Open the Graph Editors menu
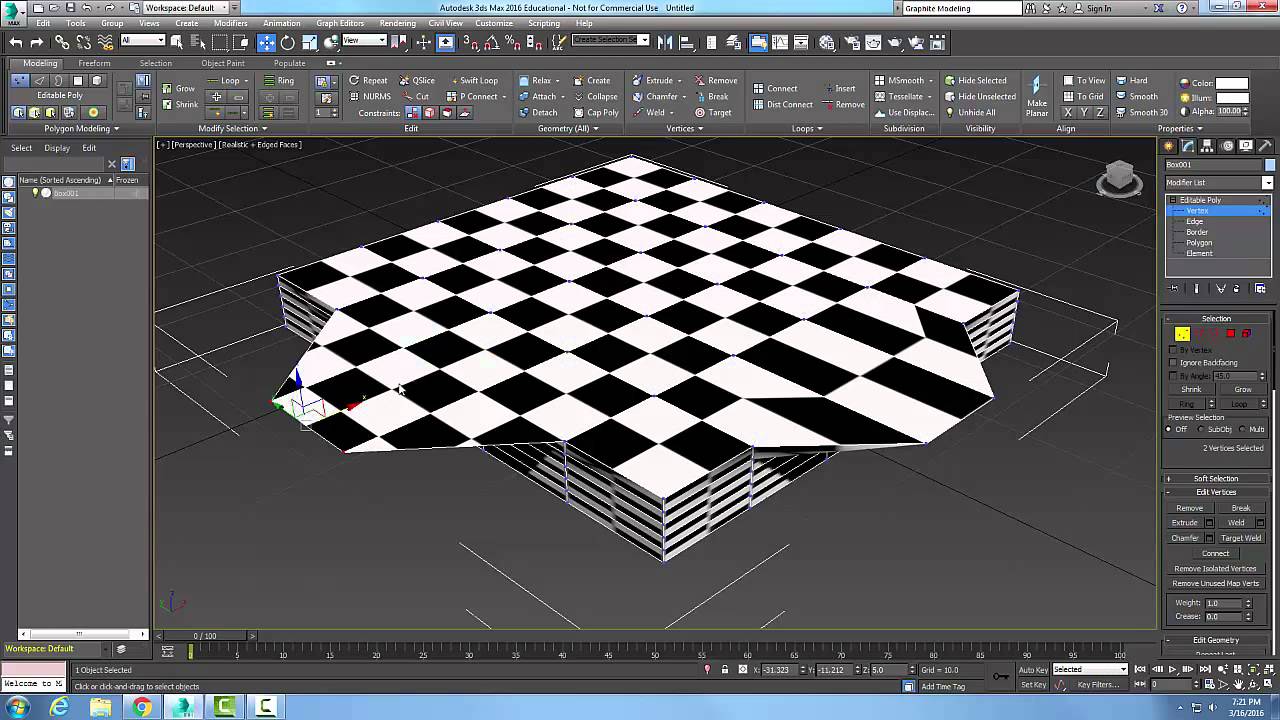Screen dimensions: 1280x720 [340, 23]
